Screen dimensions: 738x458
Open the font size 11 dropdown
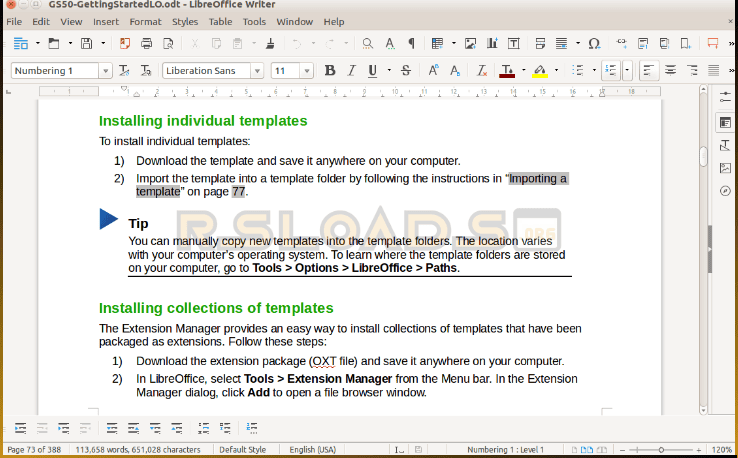(x=307, y=71)
